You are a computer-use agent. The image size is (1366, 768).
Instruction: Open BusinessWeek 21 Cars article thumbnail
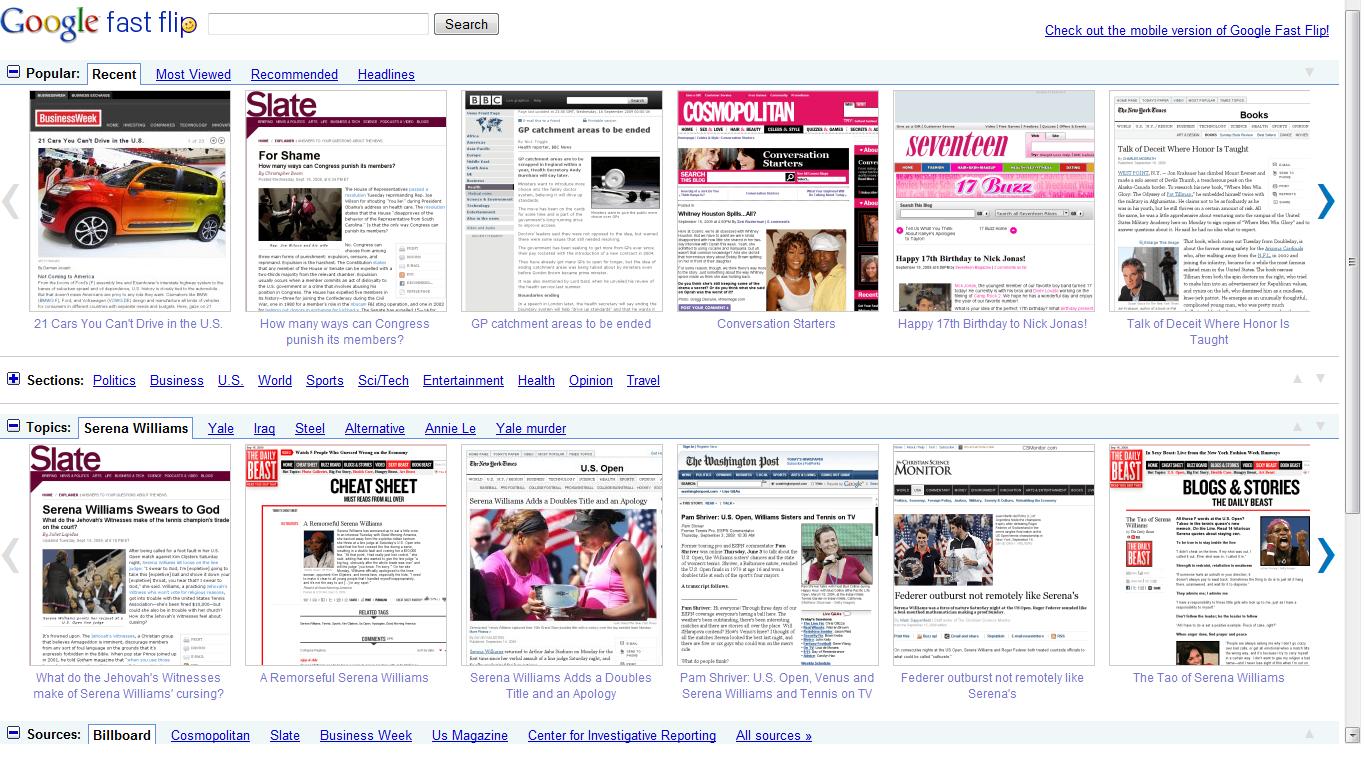point(130,201)
